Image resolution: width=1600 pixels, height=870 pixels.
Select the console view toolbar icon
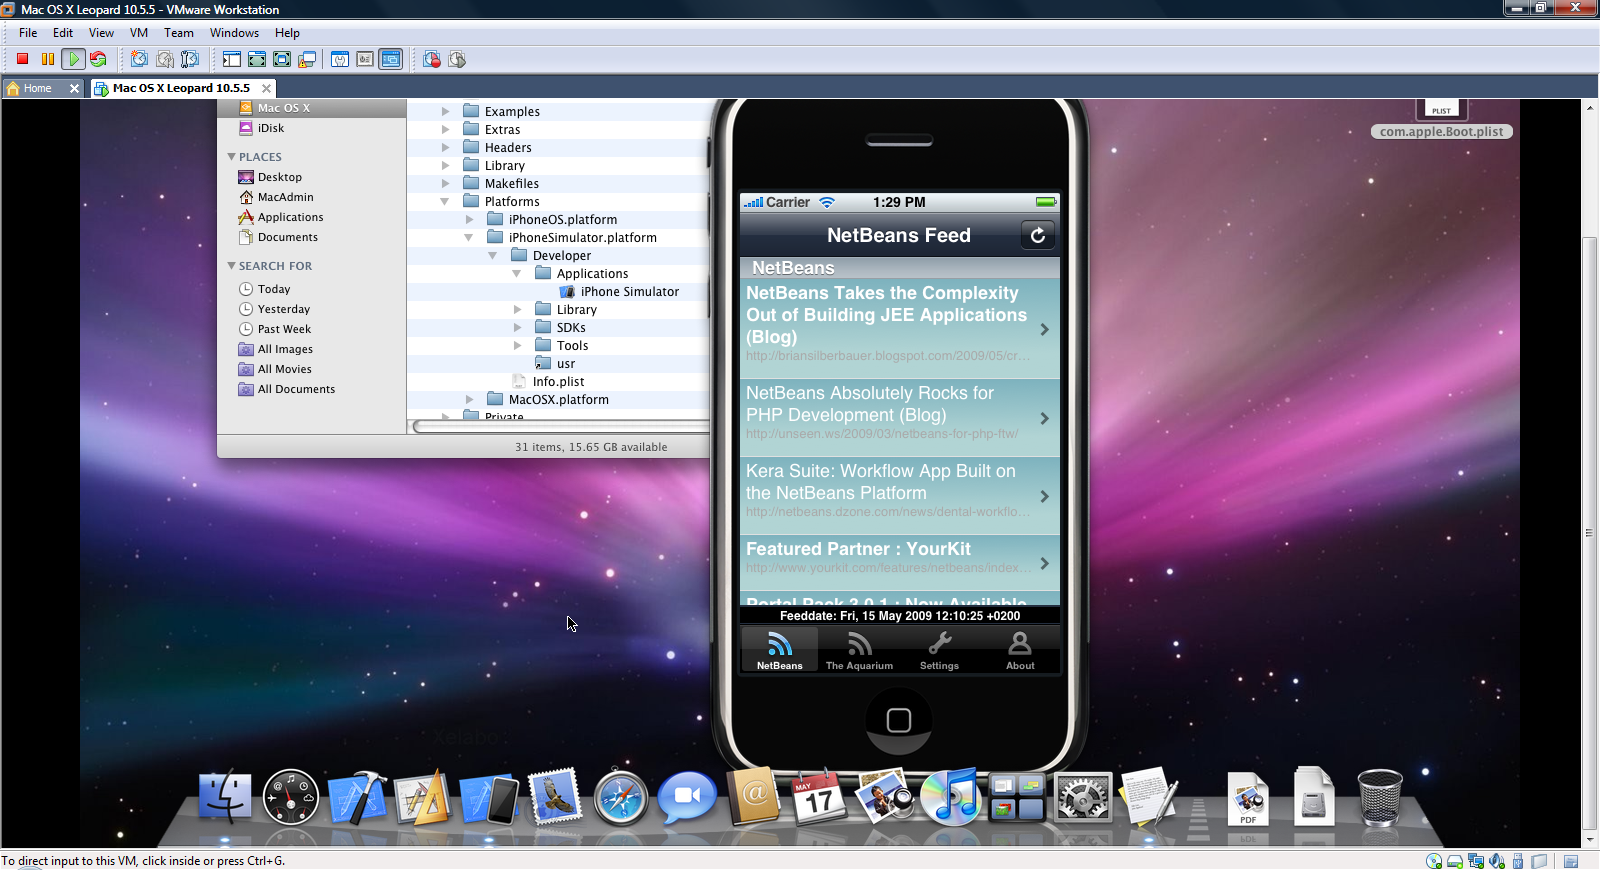391,59
